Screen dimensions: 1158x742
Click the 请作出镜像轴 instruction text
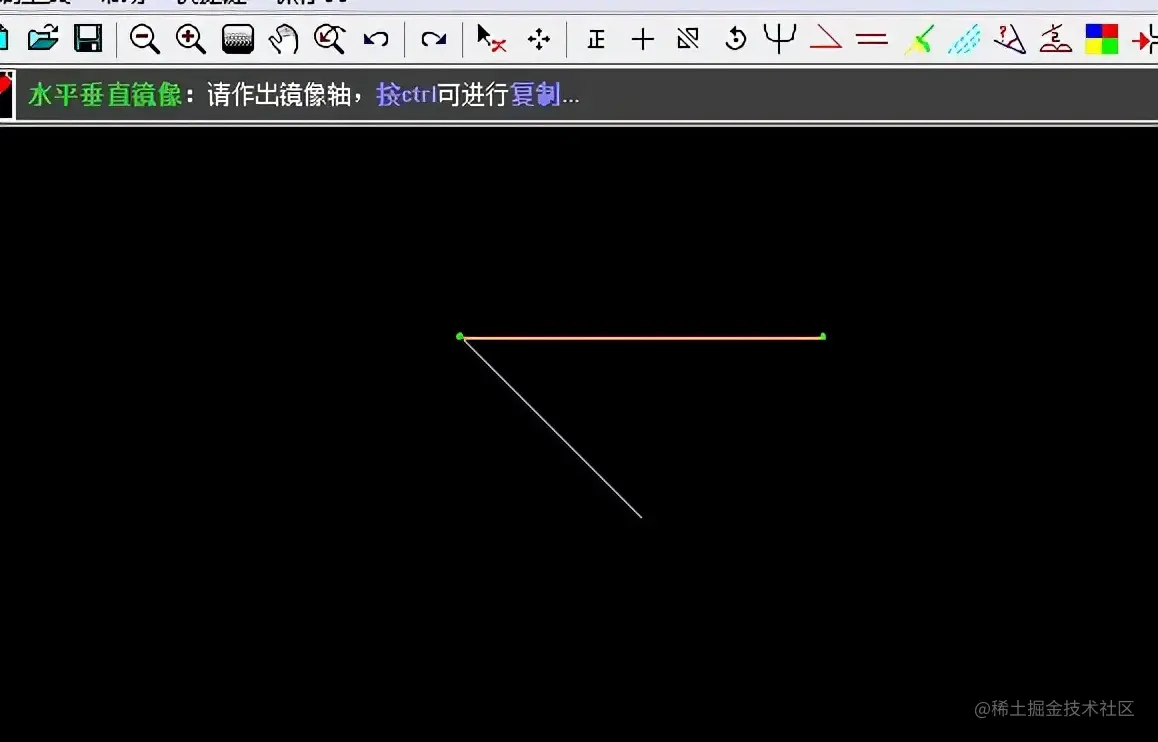pos(278,95)
